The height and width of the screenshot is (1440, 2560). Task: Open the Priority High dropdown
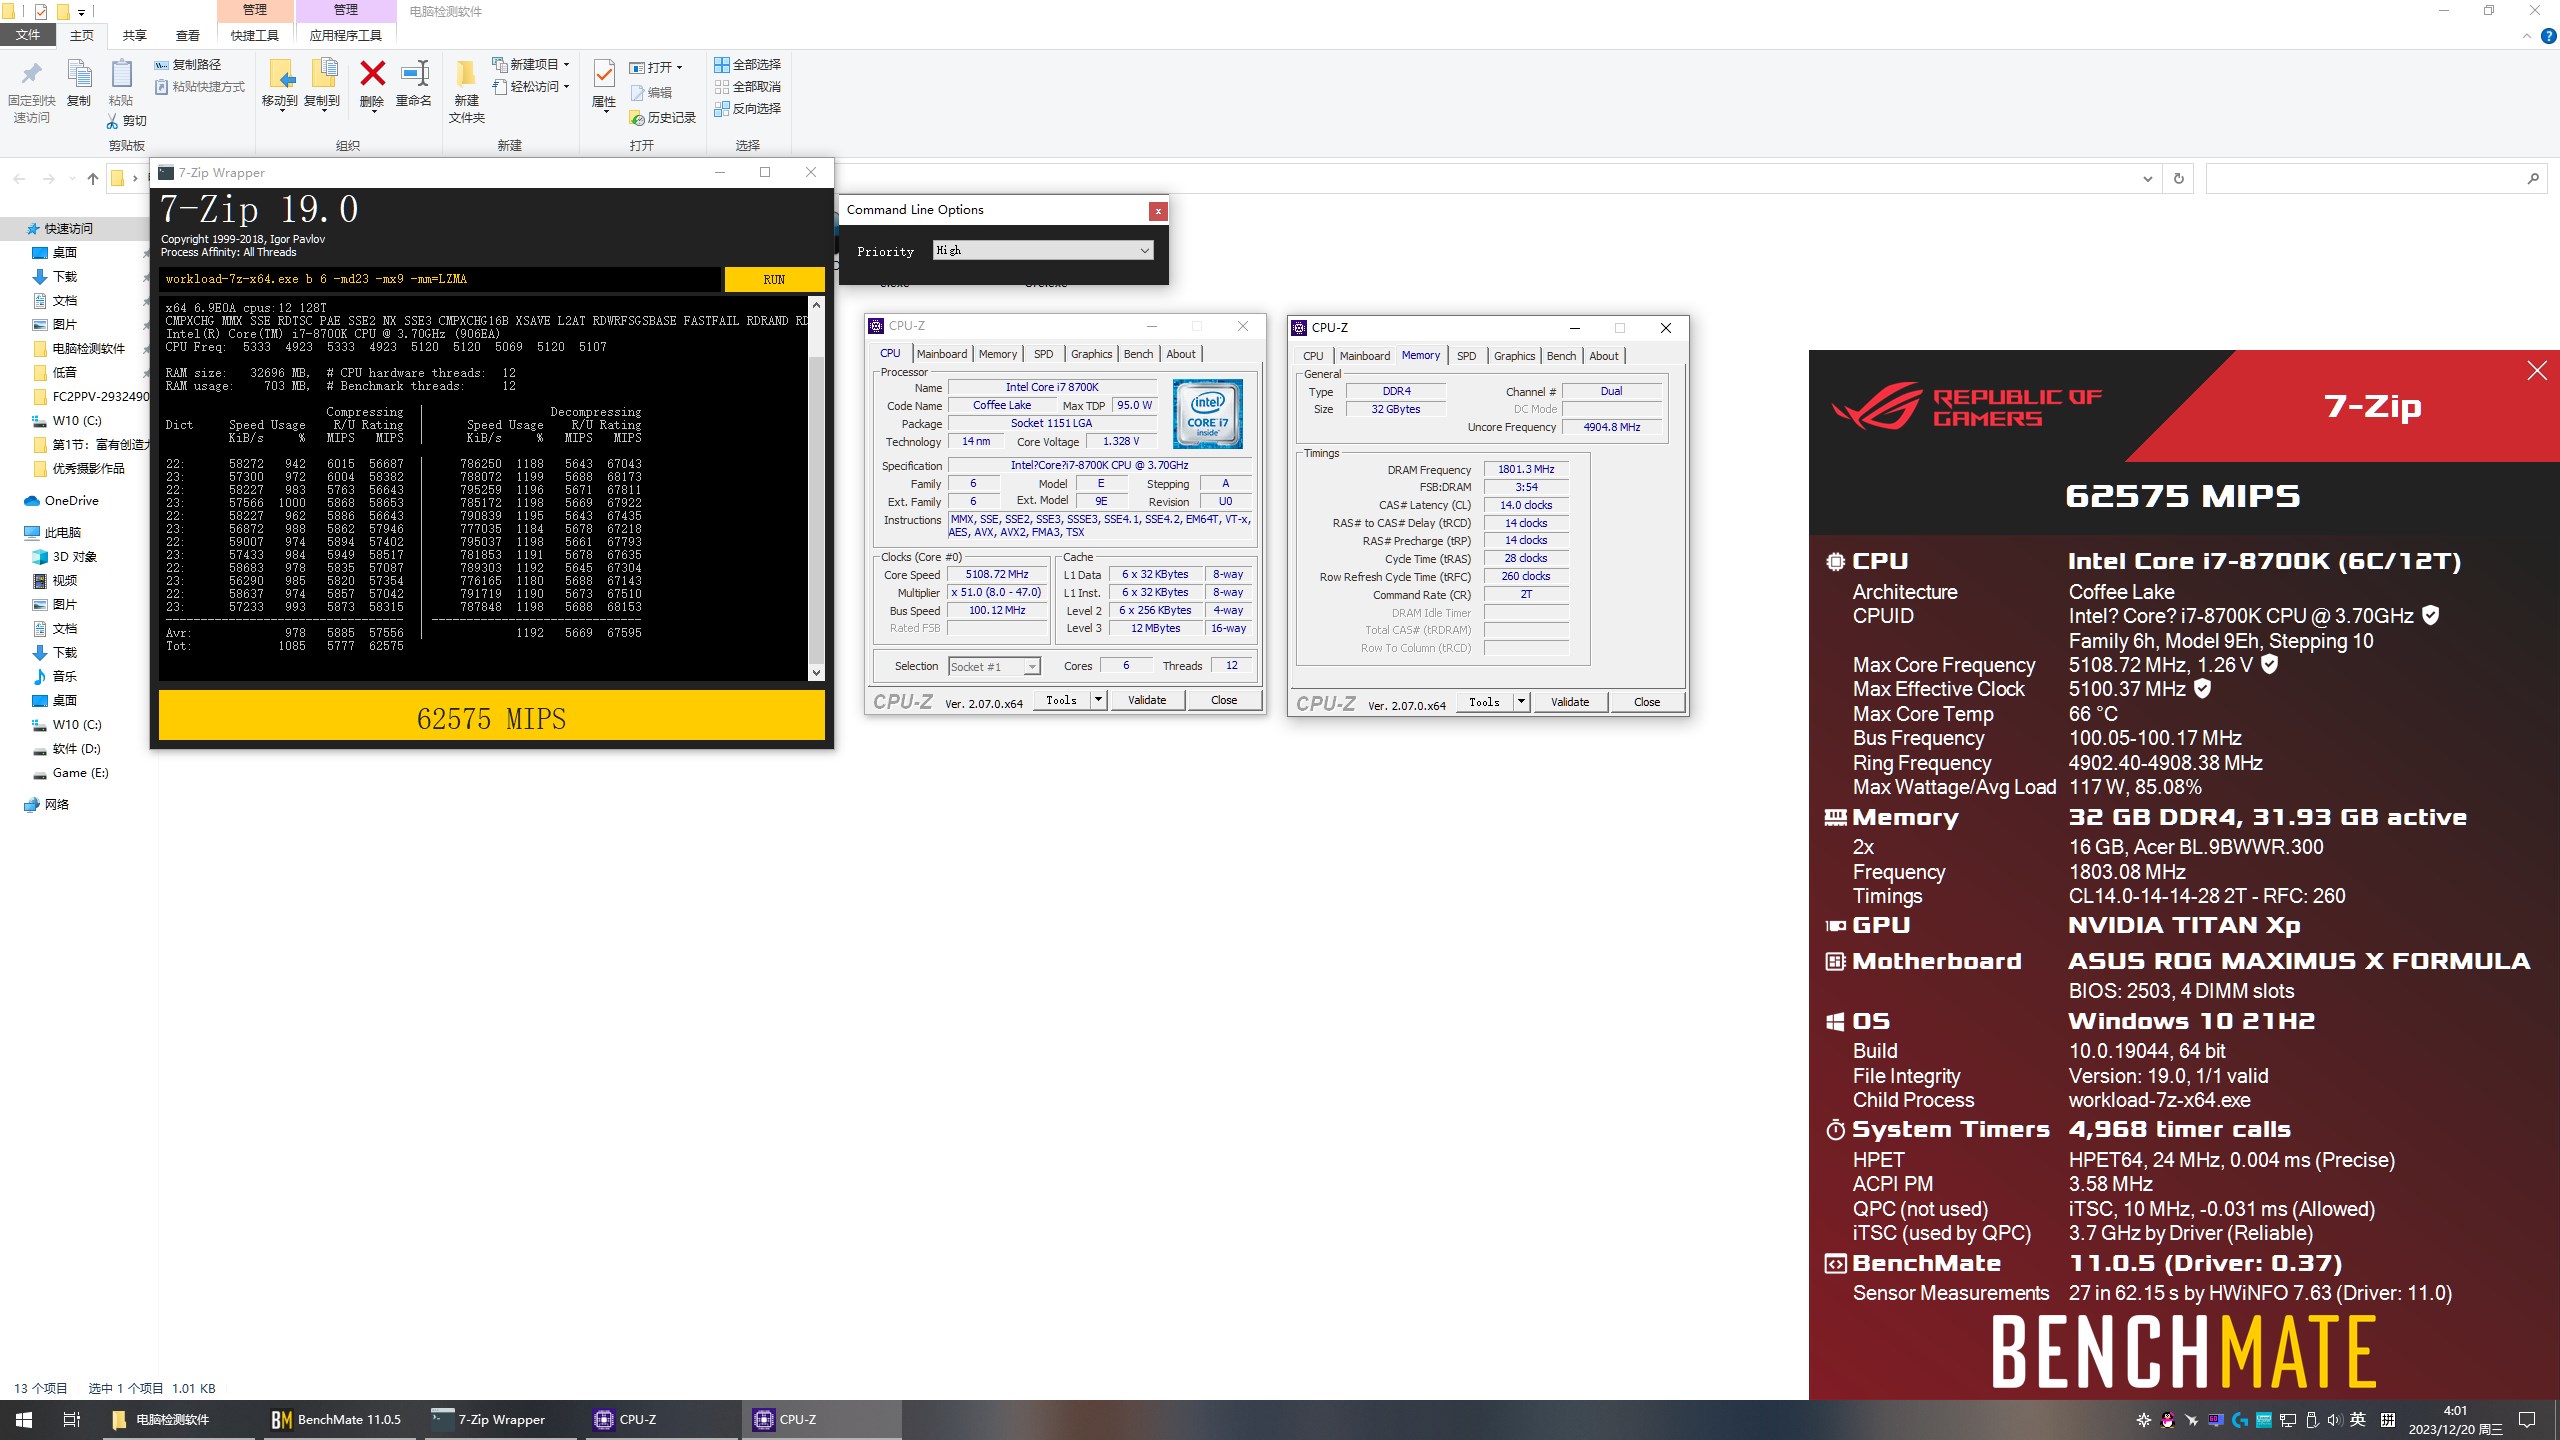pyautogui.click(x=1043, y=251)
